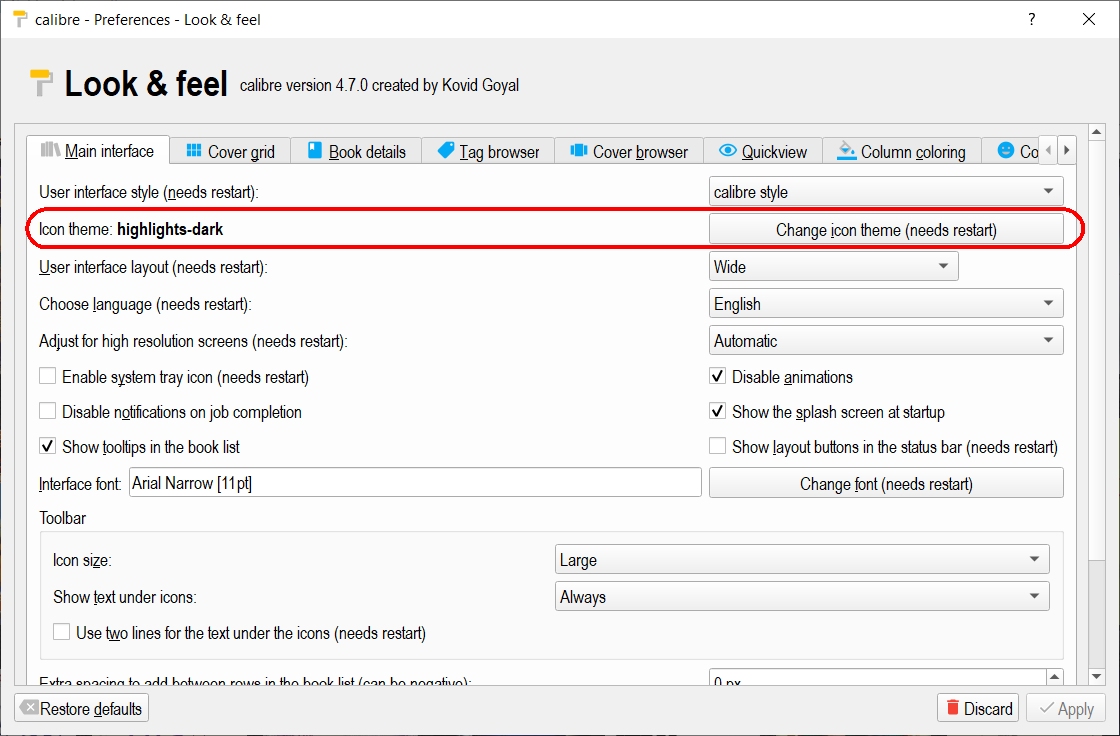Click the help question mark icon
This screenshot has width=1120, height=736.
pyautogui.click(x=1031, y=19)
